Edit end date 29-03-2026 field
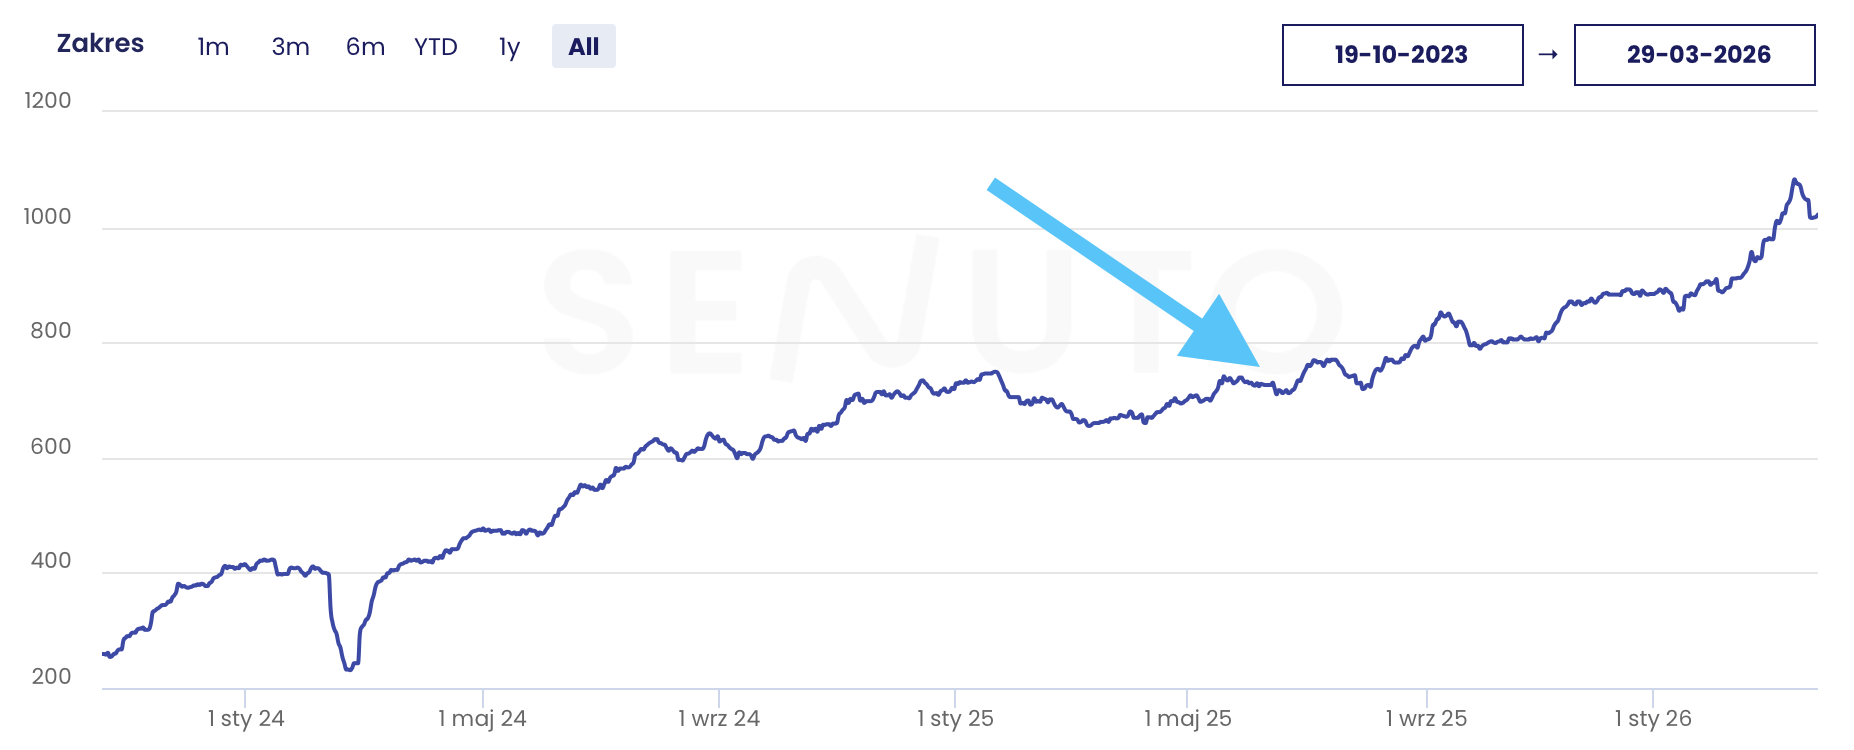Image resolution: width=1854 pixels, height=750 pixels. click(x=1694, y=55)
